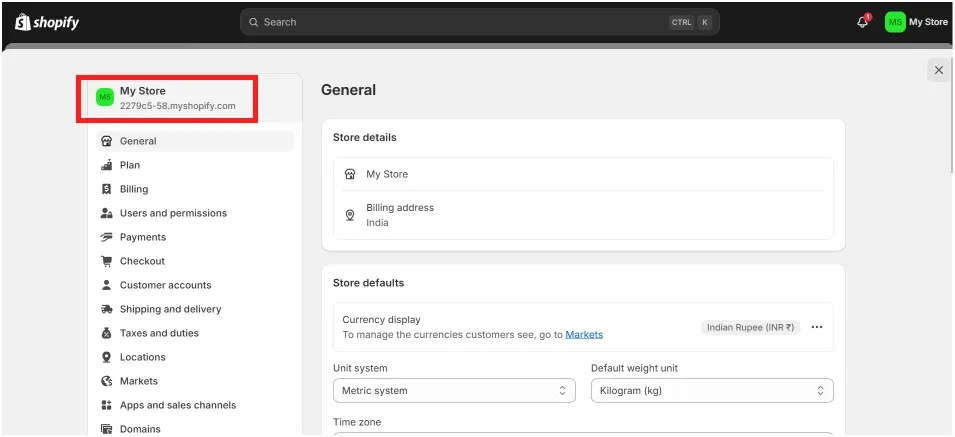This screenshot has width=955, height=437.
Task: Expand the Default weight unit dropdown
Action: tap(712, 391)
